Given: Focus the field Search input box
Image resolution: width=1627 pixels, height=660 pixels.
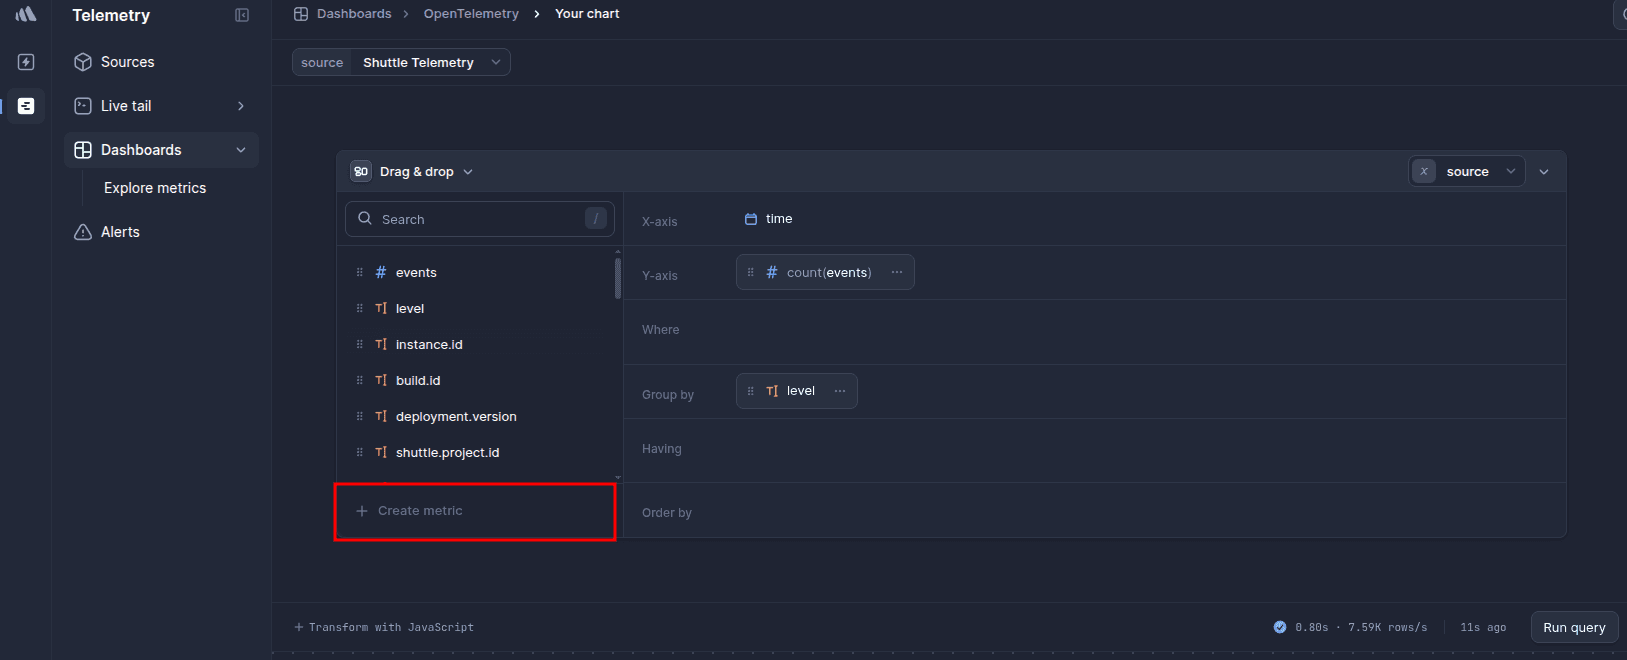Looking at the screenshot, I should click(480, 219).
